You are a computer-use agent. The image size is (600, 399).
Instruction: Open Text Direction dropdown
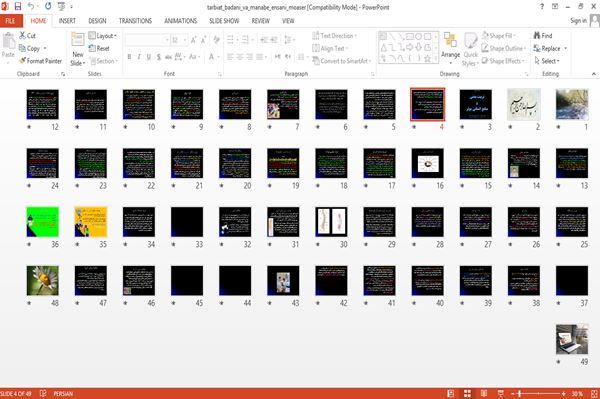pos(334,36)
